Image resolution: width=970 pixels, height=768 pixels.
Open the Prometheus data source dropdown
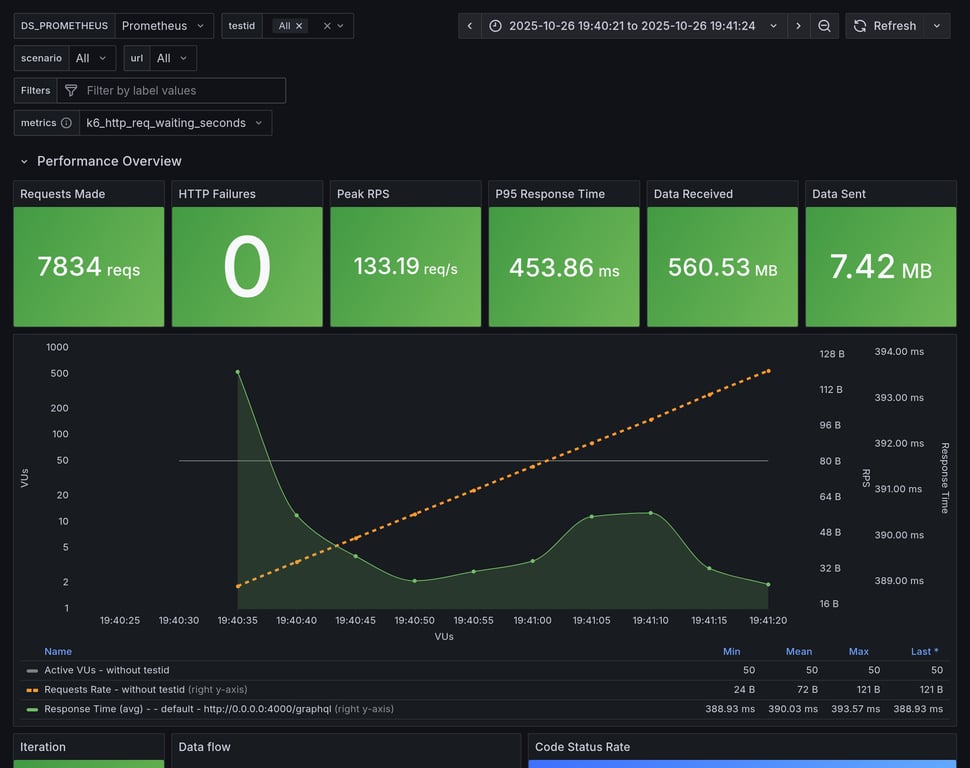tap(164, 26)
